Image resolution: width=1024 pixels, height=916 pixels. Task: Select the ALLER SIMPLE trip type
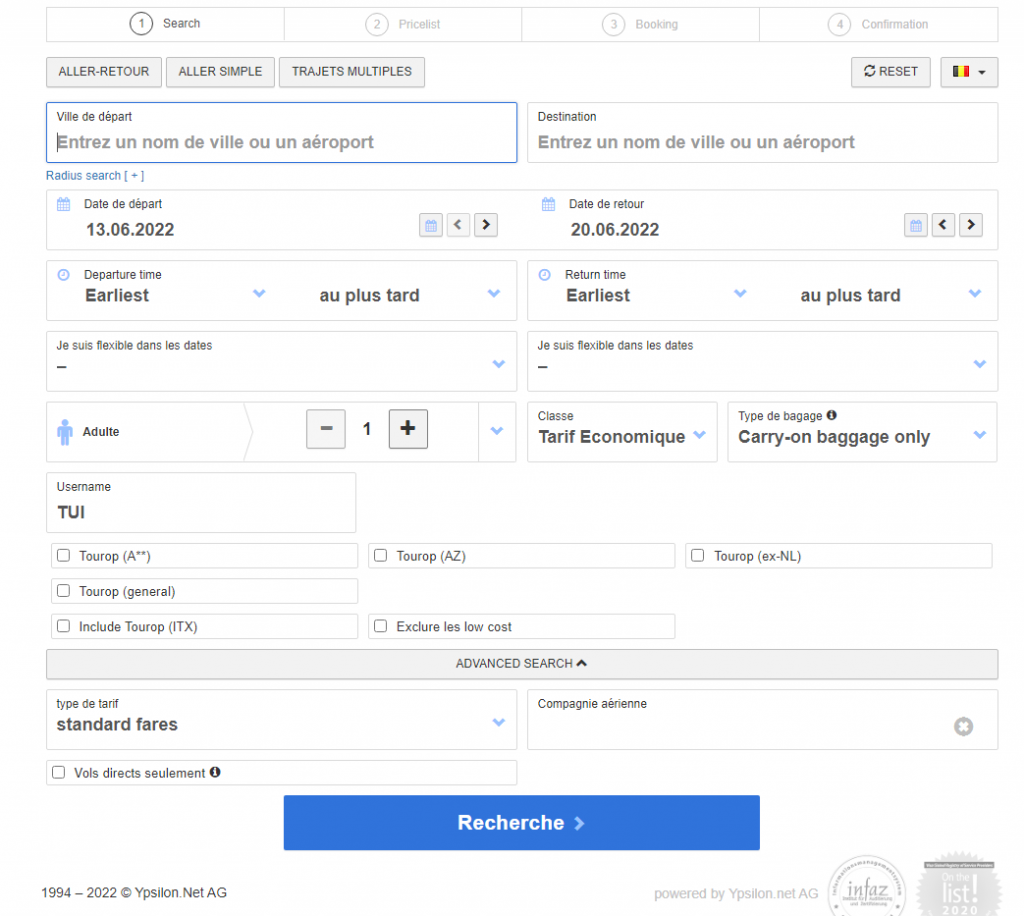(x=220, y=72)
